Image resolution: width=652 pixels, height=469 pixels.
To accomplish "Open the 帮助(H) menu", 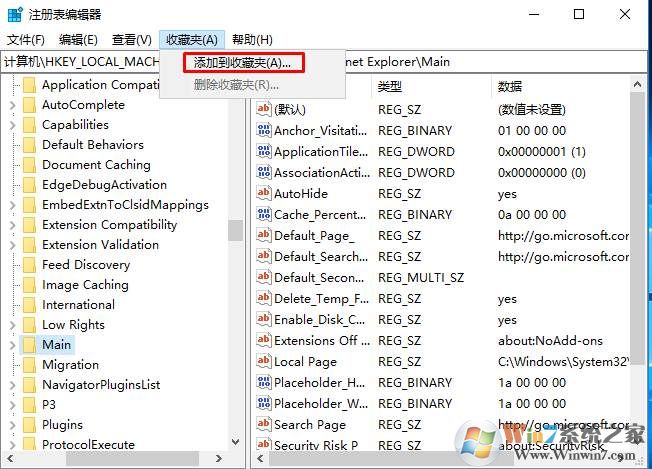I will pos(252,40).
